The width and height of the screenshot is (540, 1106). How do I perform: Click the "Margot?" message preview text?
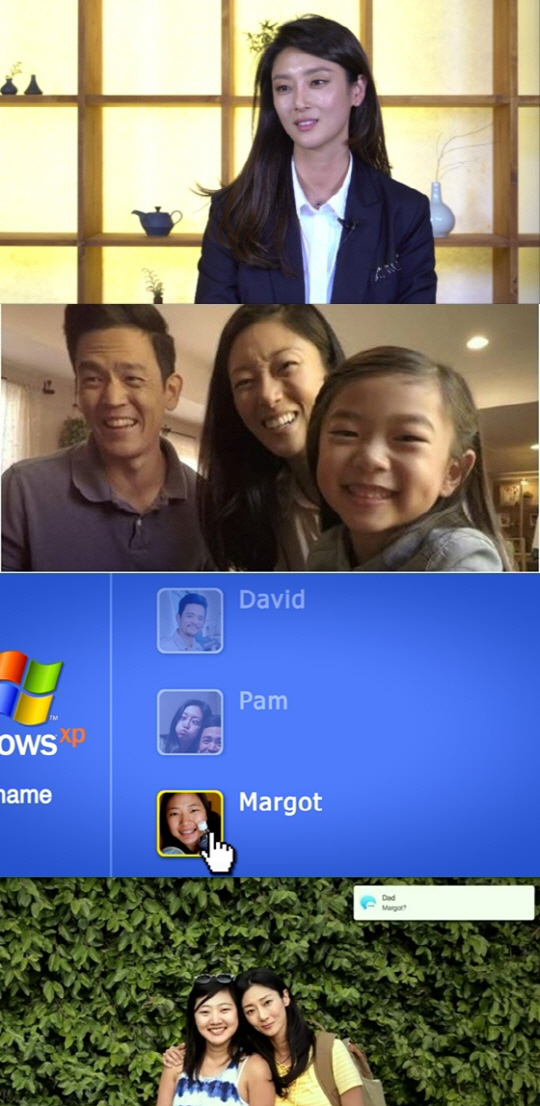(393, 908)
